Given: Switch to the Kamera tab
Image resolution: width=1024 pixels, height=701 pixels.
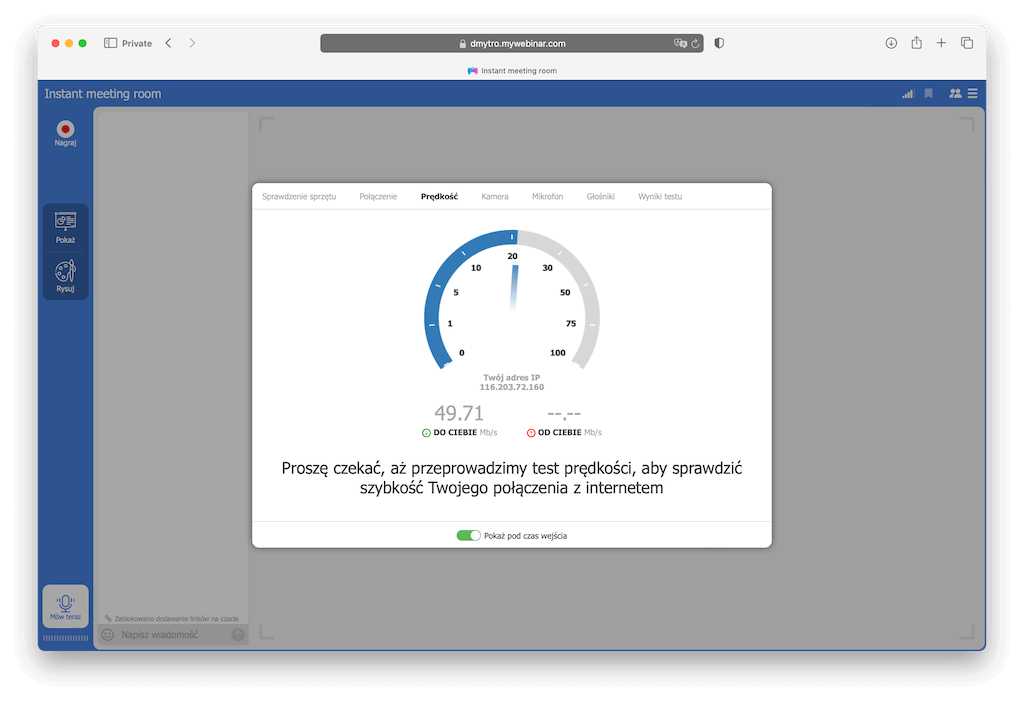Looking at the screenshot, I should [494, 196].
